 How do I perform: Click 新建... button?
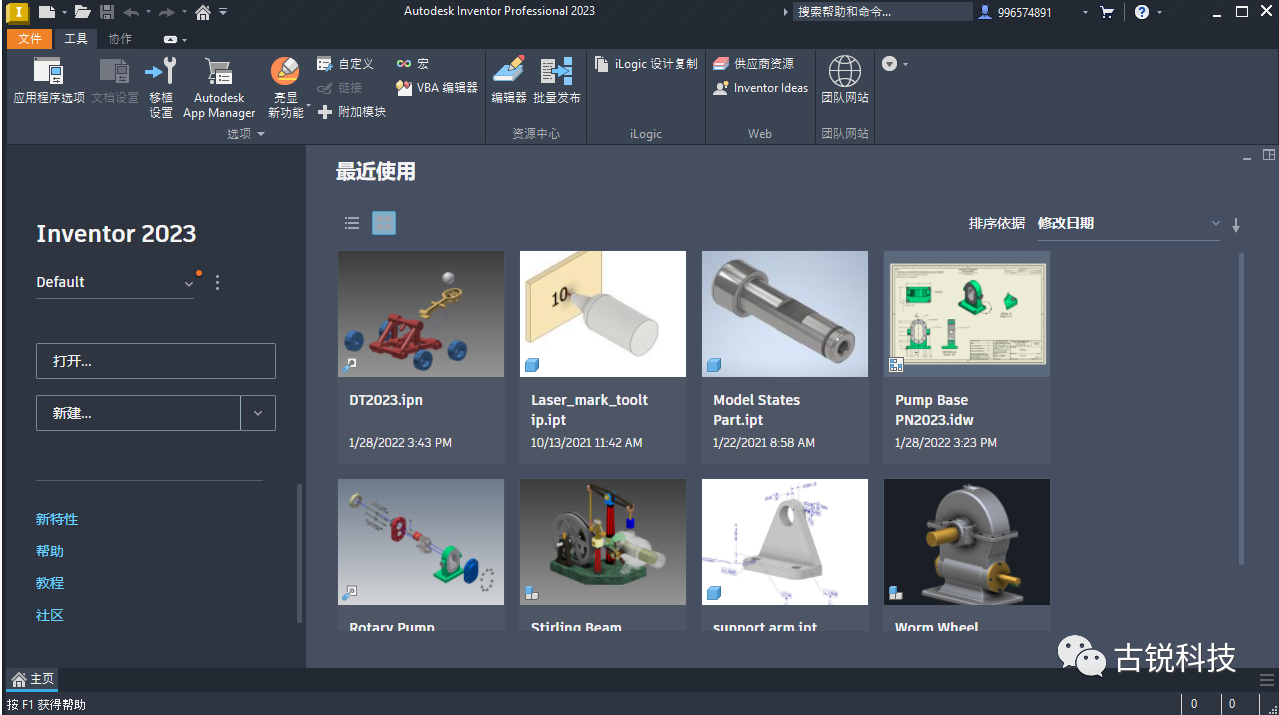pyautogui.click(x=138, y=413)
